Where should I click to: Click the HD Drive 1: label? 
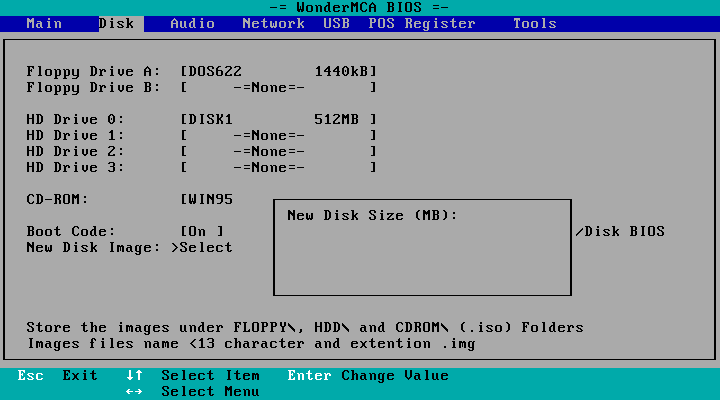(x=75, y=135)
